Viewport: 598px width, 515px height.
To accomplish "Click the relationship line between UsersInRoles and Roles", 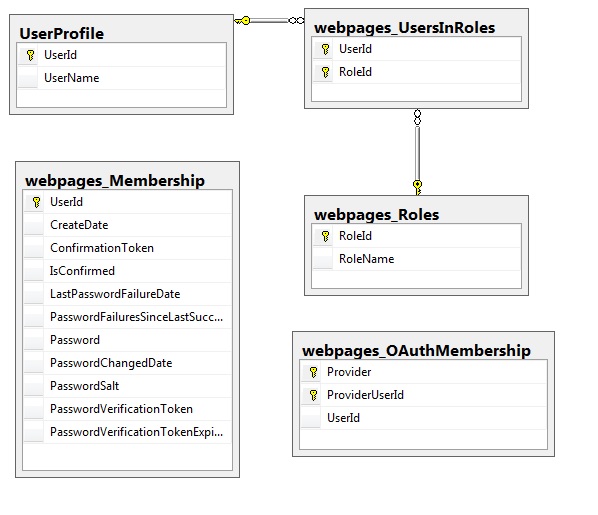I will [x=418, y=153].
